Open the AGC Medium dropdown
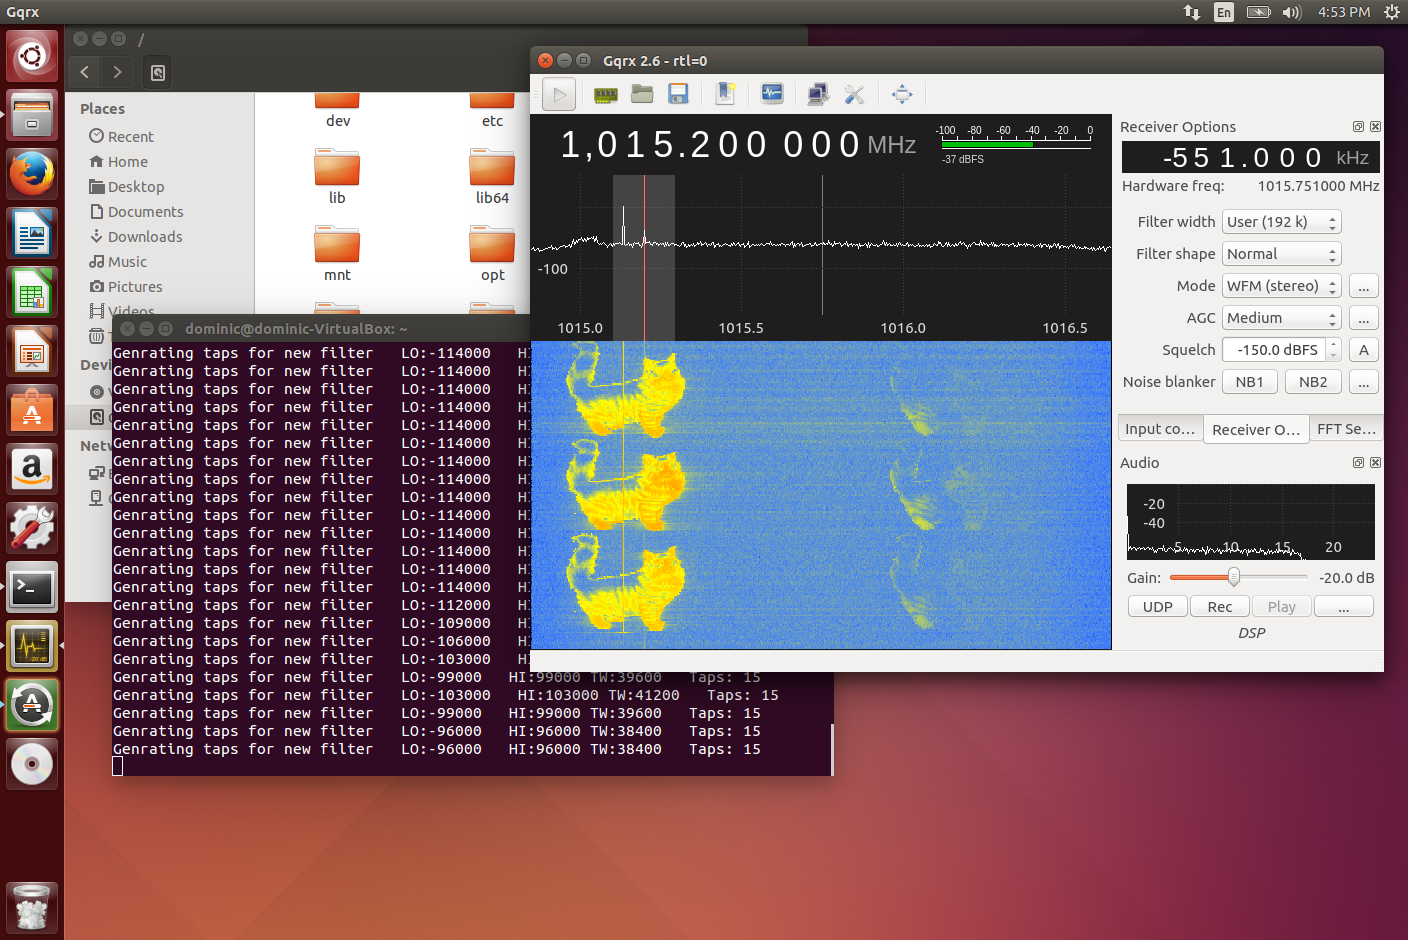1408x940 pixels. [x=1281, y=318]
